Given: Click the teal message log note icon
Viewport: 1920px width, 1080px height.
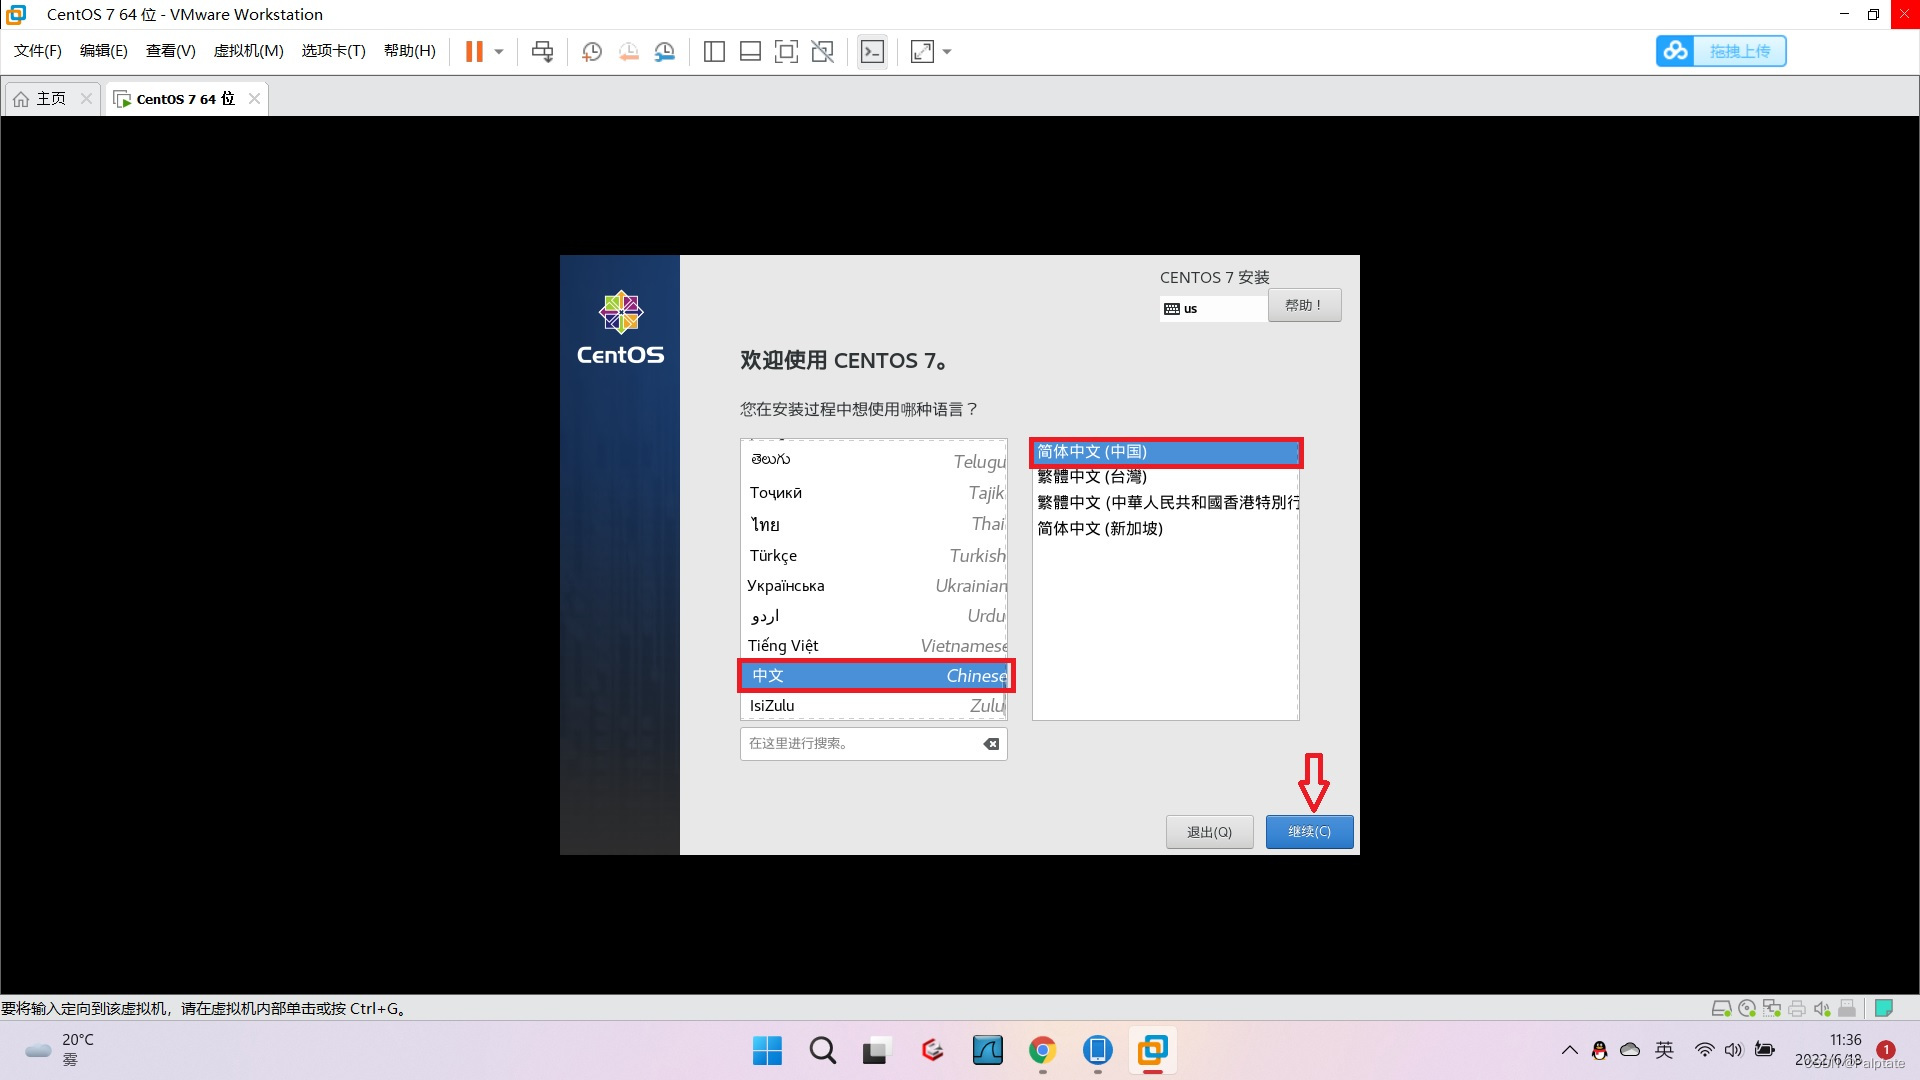Looking at the screenshot, I should 1884,1008.
